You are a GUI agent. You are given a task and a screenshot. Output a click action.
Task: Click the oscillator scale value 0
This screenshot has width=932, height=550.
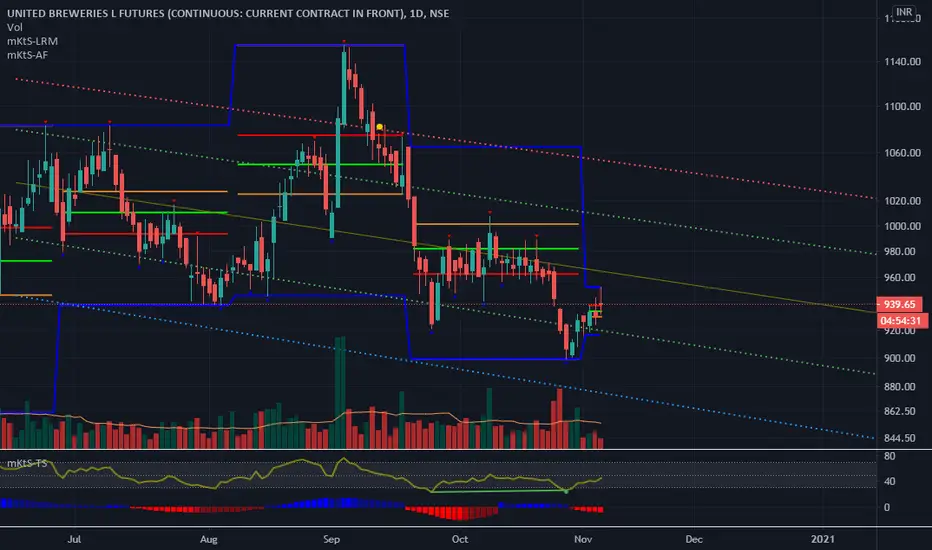click(x=887, y=508)
